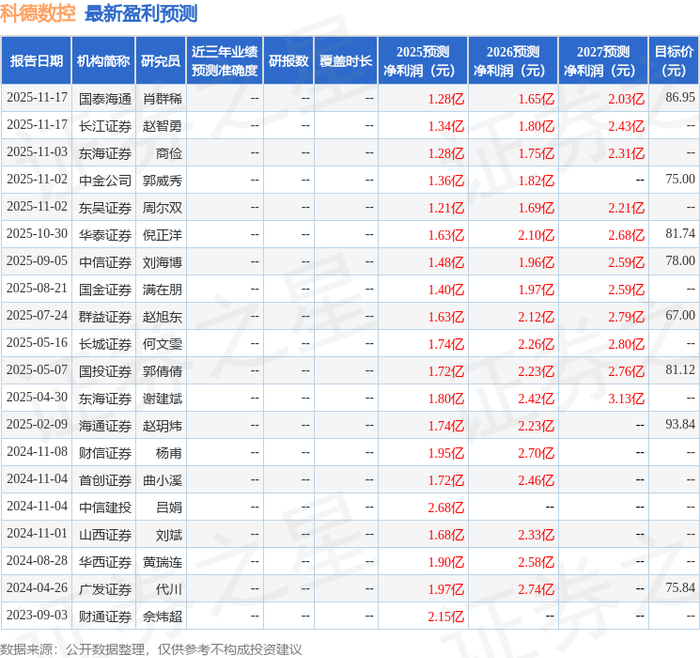
Task: Select the 国投证券 institution cell
Action: coord(105,371)
